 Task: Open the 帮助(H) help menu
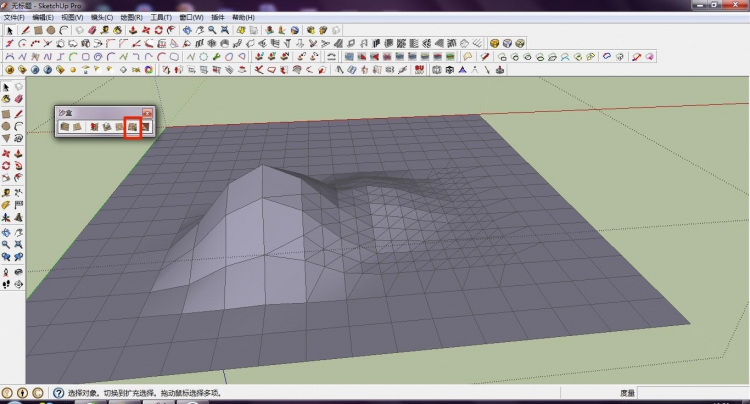[243, 18]
